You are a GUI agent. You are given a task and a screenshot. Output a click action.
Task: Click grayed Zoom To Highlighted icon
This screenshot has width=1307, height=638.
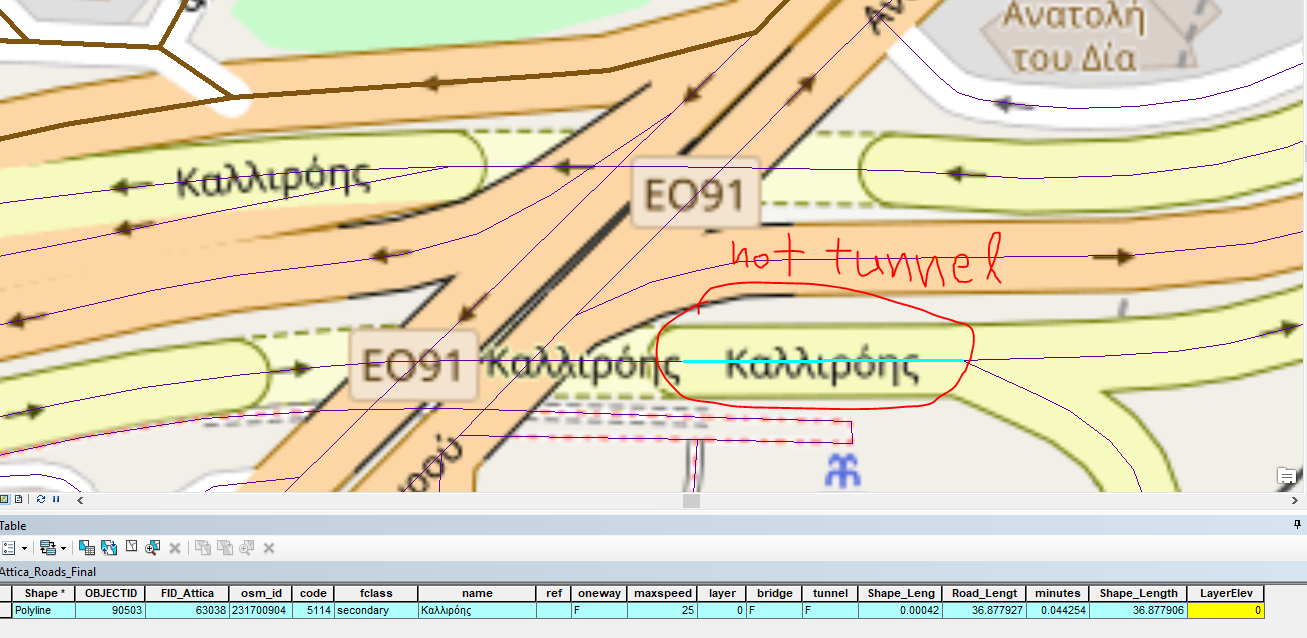point(247,548)
